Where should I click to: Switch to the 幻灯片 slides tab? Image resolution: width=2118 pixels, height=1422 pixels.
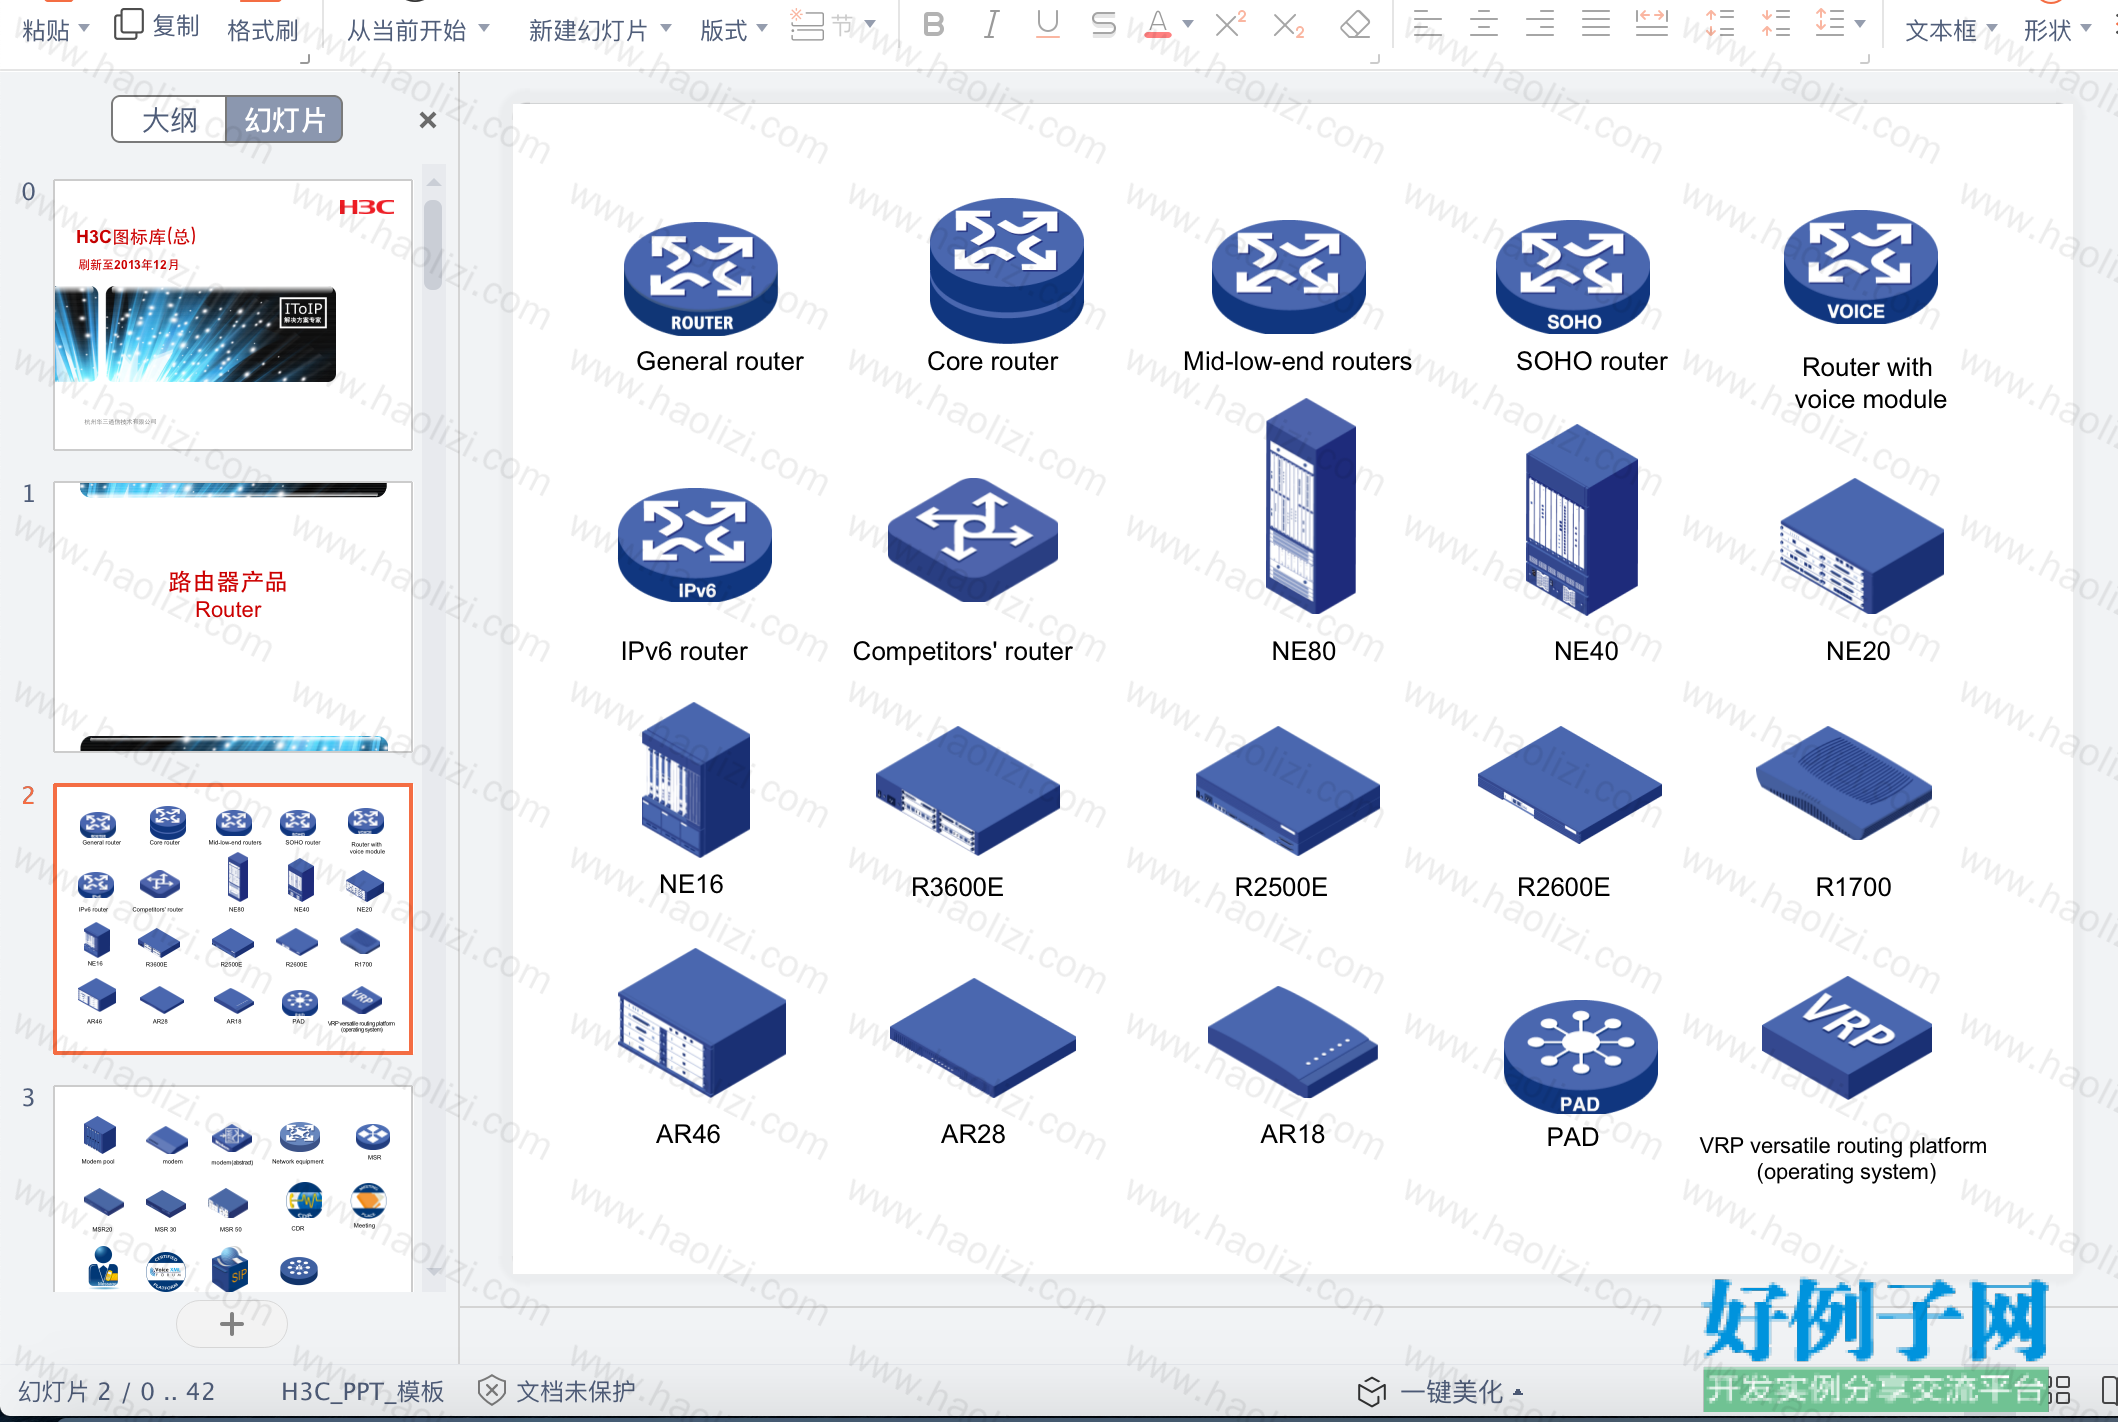[285, 120]
